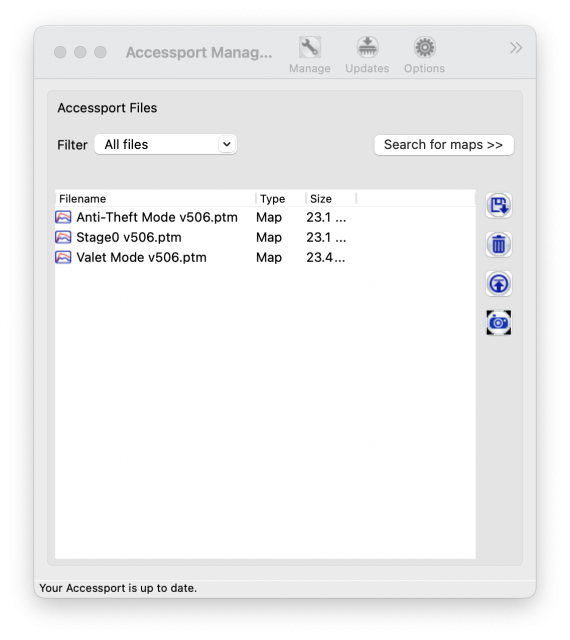Click the camera screenshot icon
Image resolution: width=570 pixels, height=640 pixels.
(499, 322)
